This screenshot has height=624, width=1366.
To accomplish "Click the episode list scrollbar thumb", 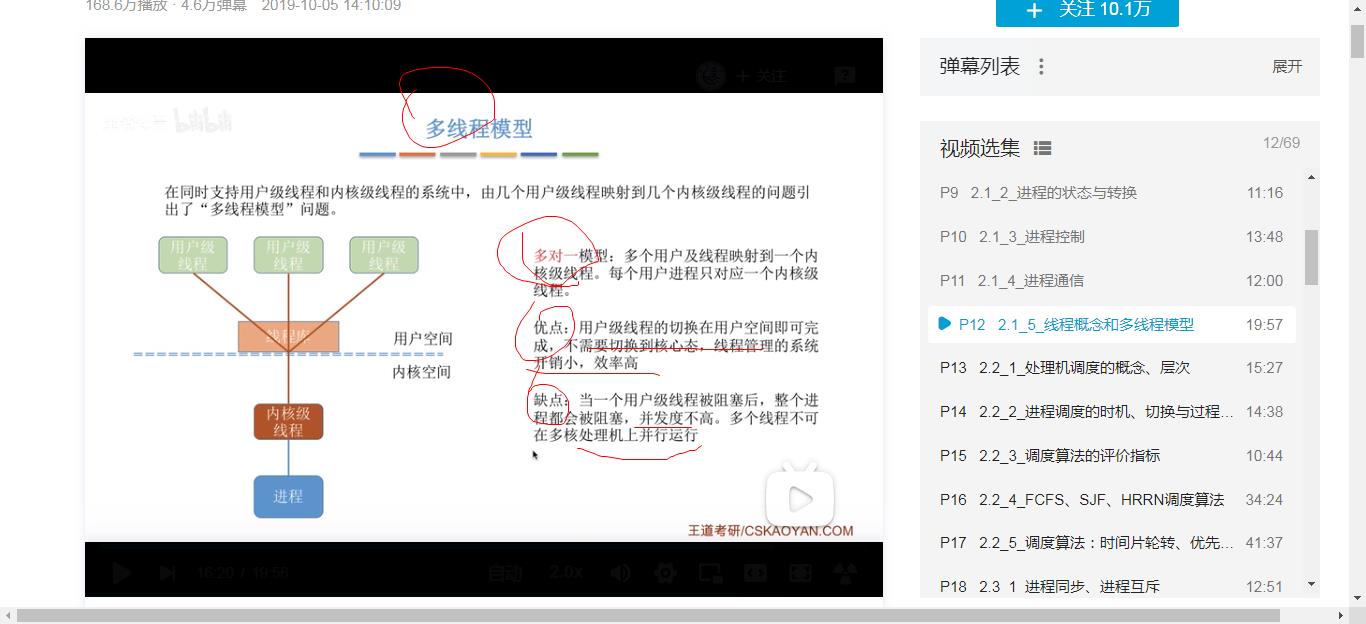I will (x=1311, y=257).
